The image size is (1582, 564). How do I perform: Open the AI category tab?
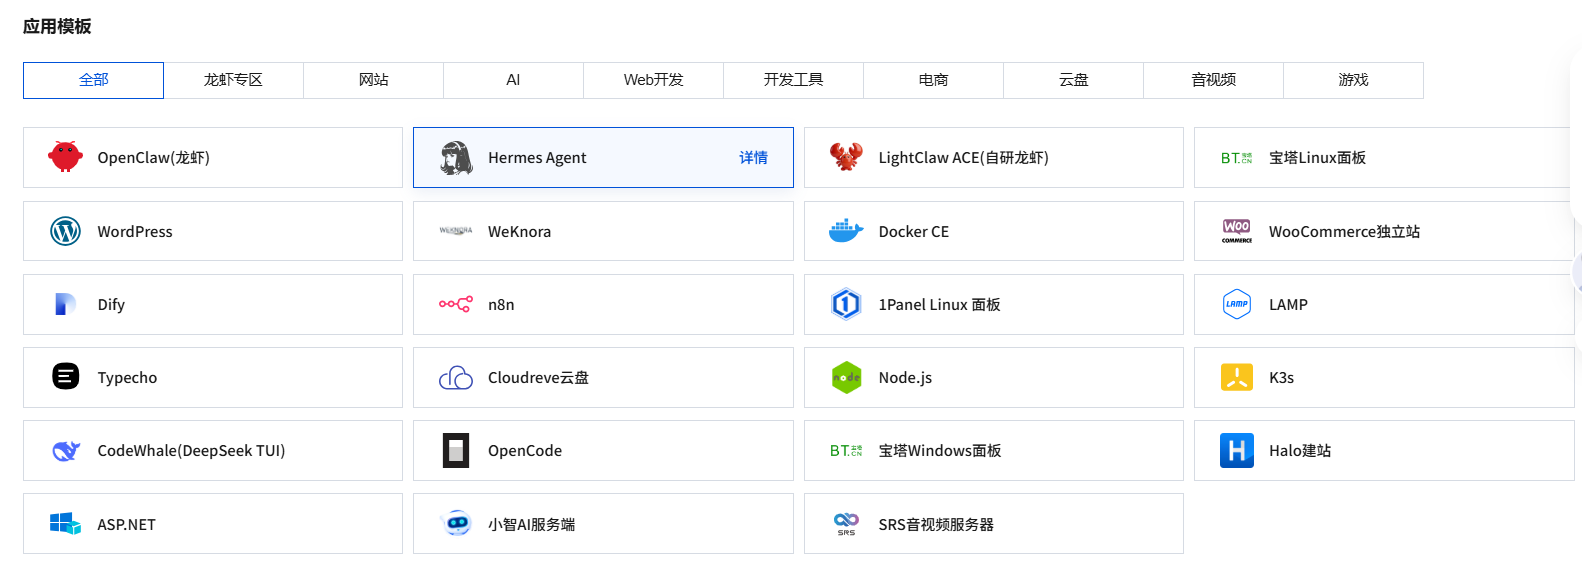[x=513, y=80]
